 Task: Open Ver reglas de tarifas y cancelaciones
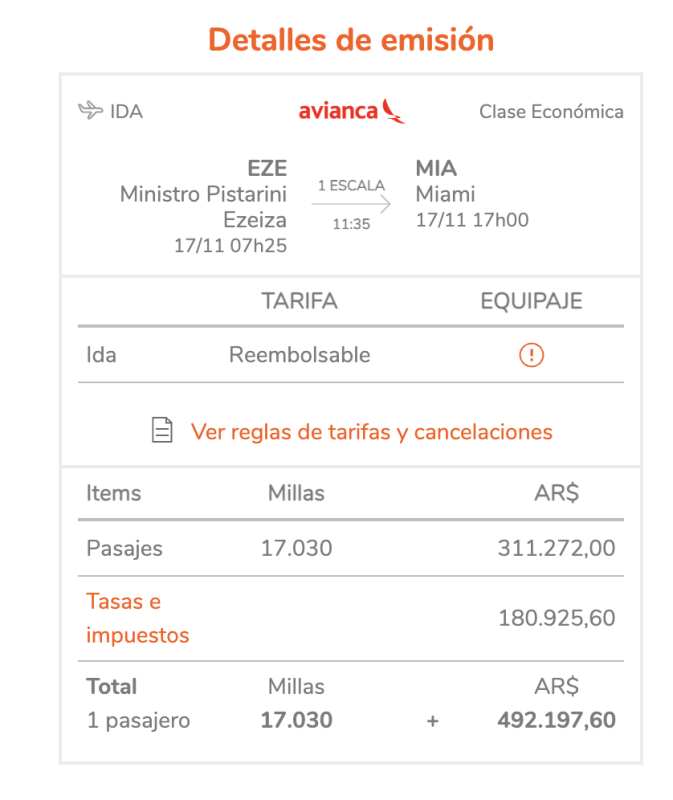[x=371, y=432]
